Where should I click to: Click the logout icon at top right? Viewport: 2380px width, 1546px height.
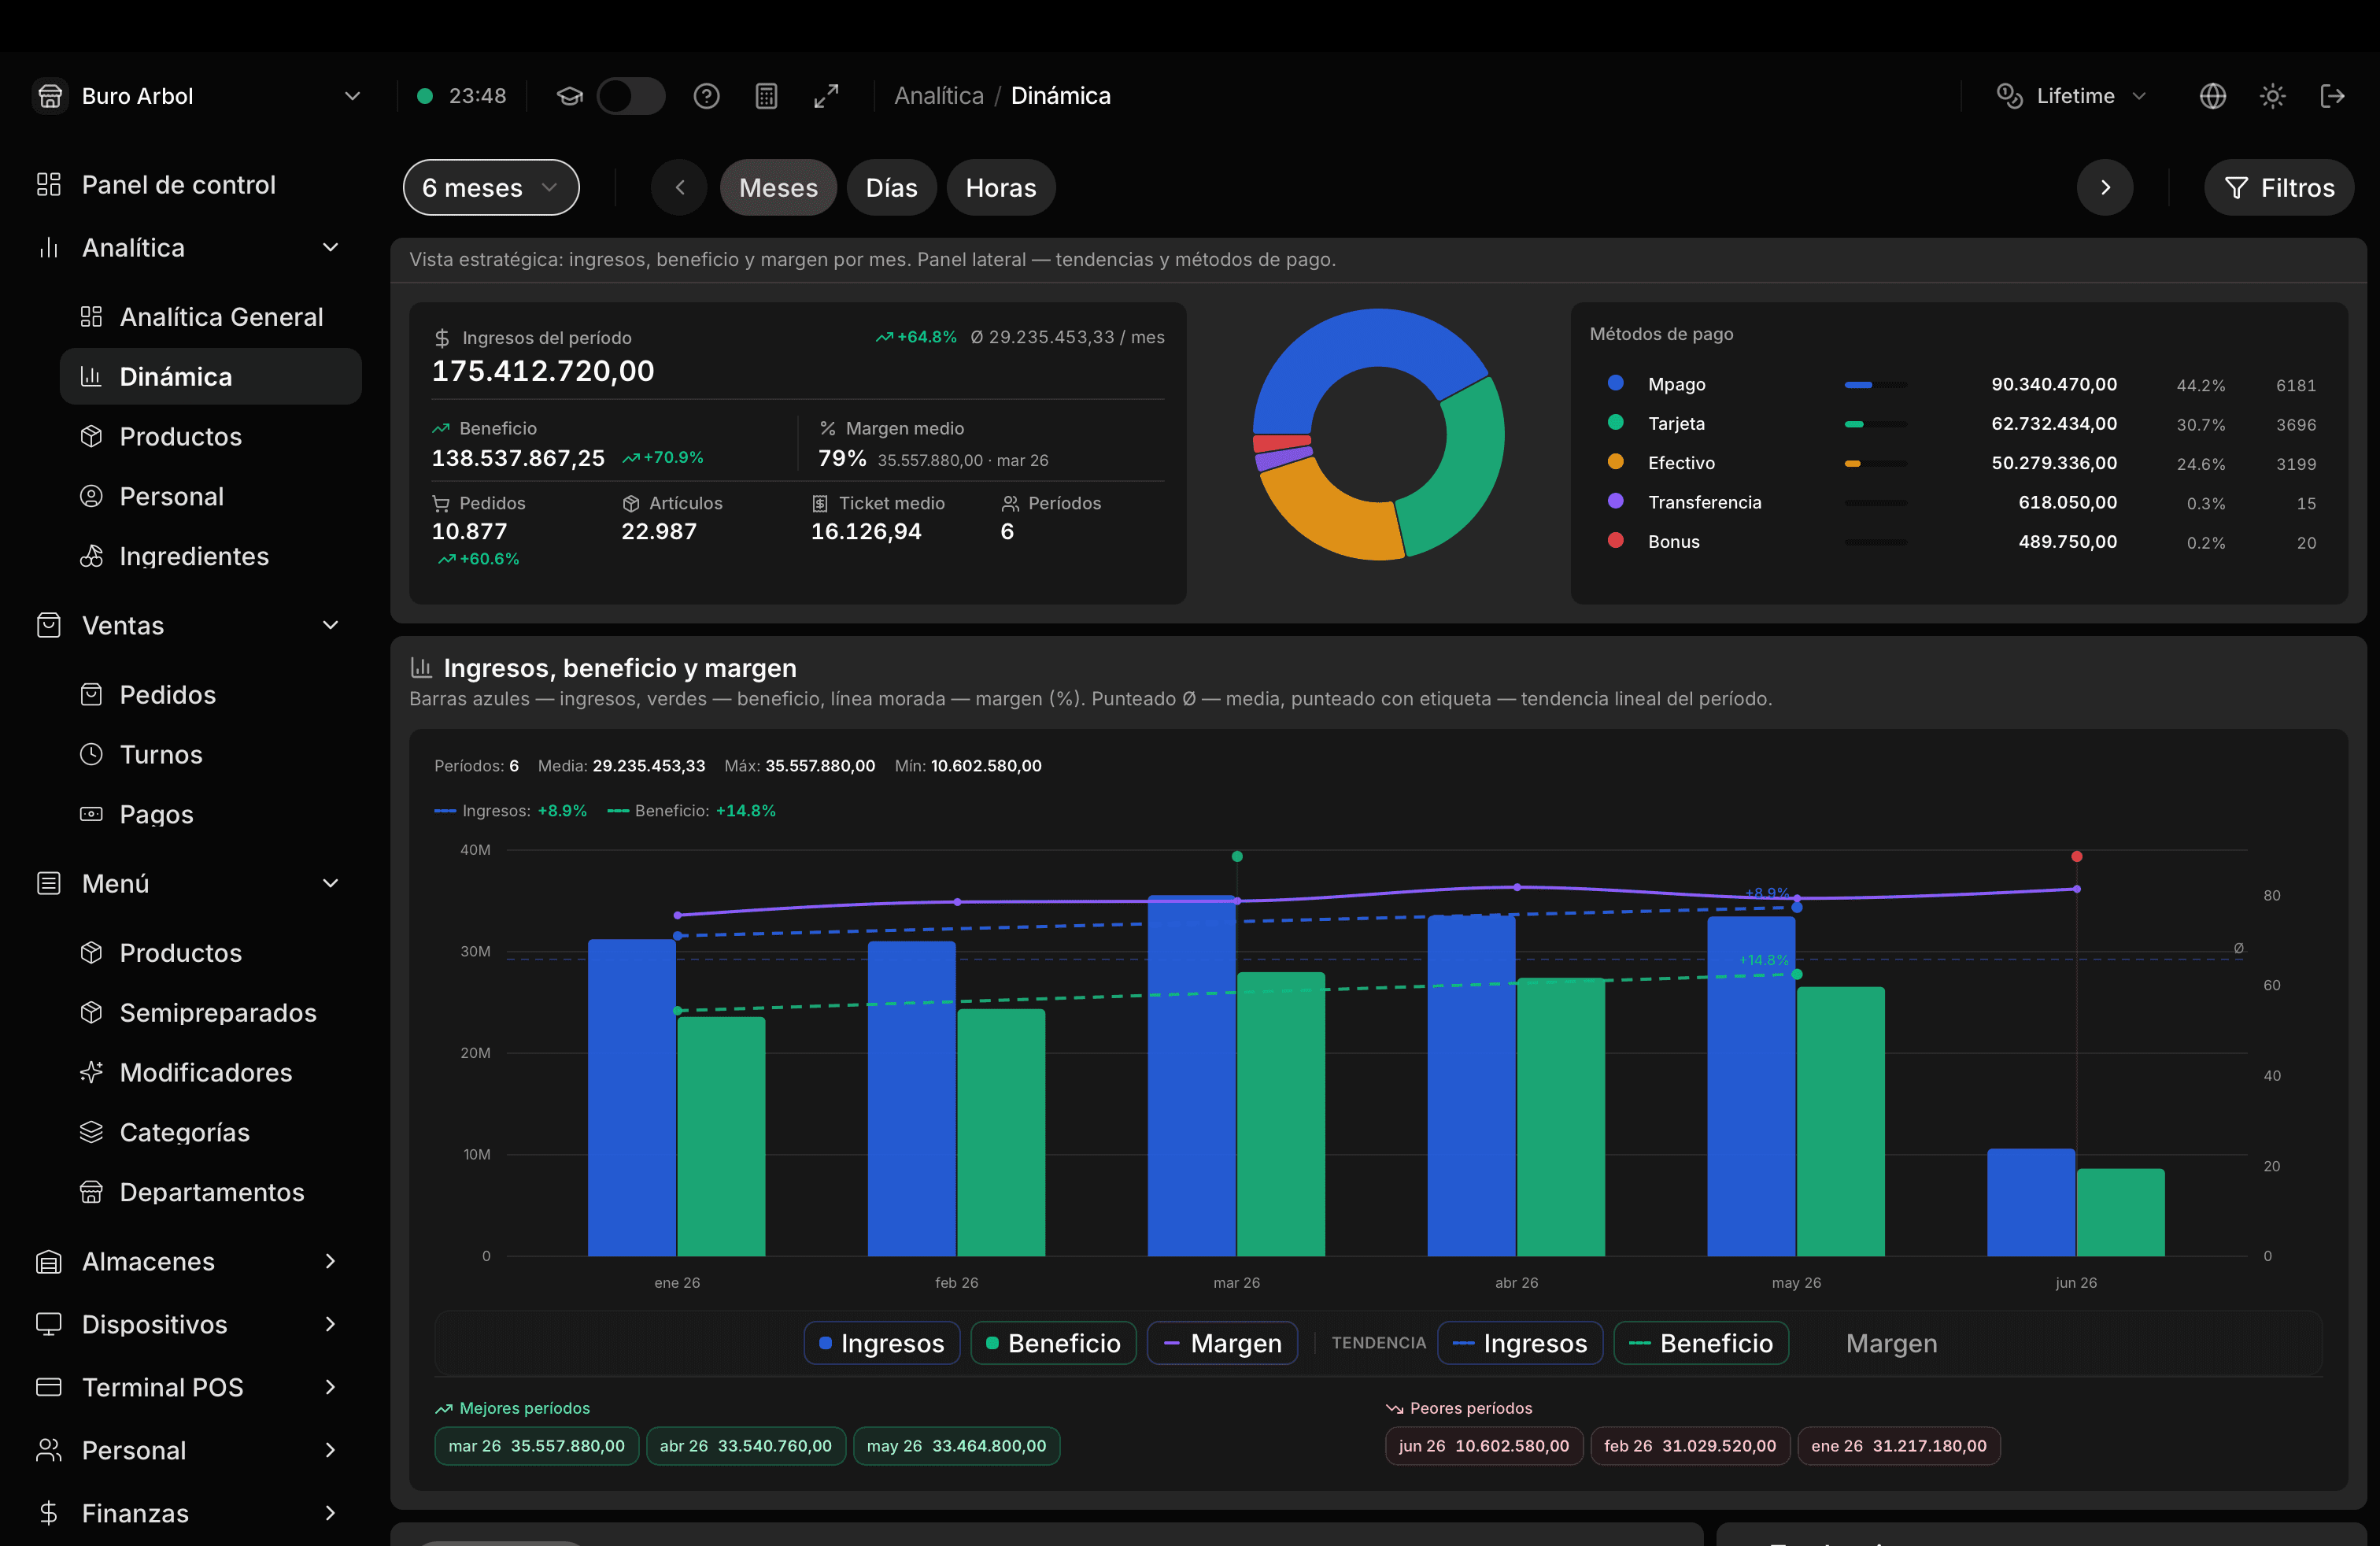tap(2332, 96)
